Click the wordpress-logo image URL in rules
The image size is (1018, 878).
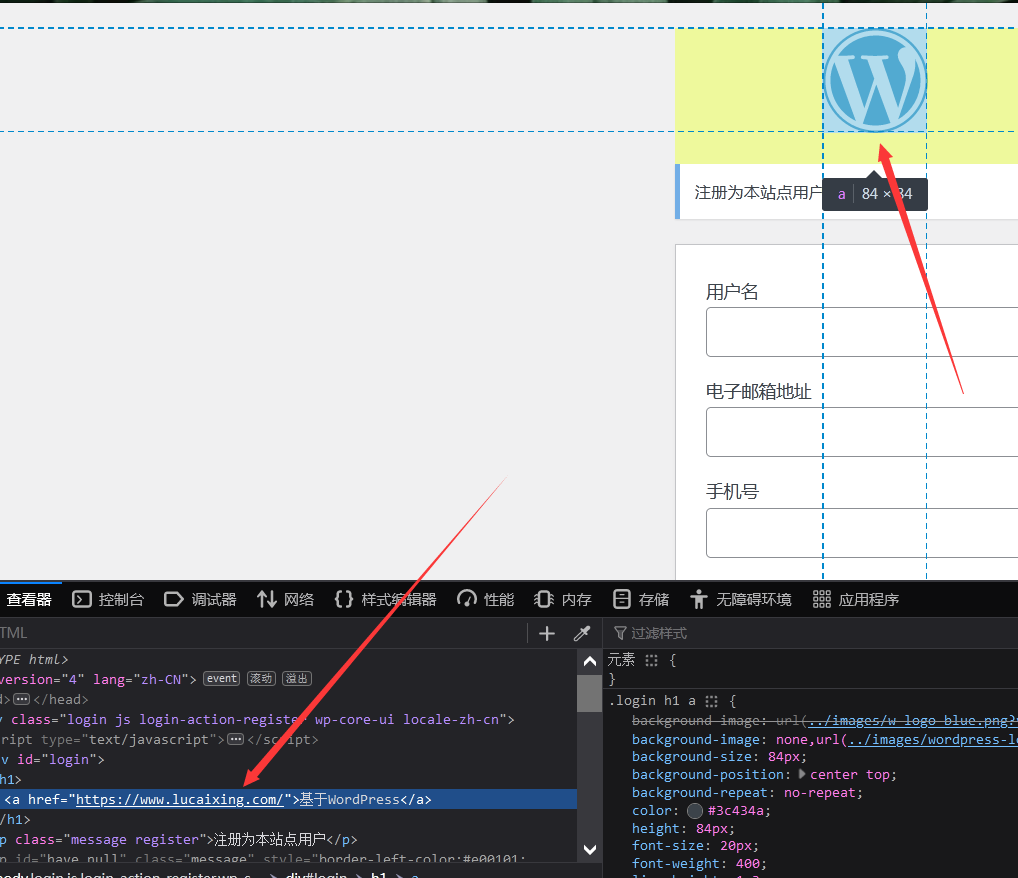pos(933,739)
